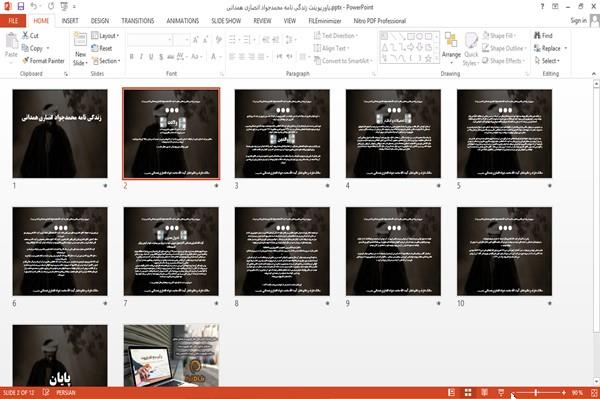Open the font size combo box
The image size is (600, 399).
pos(181,39)
